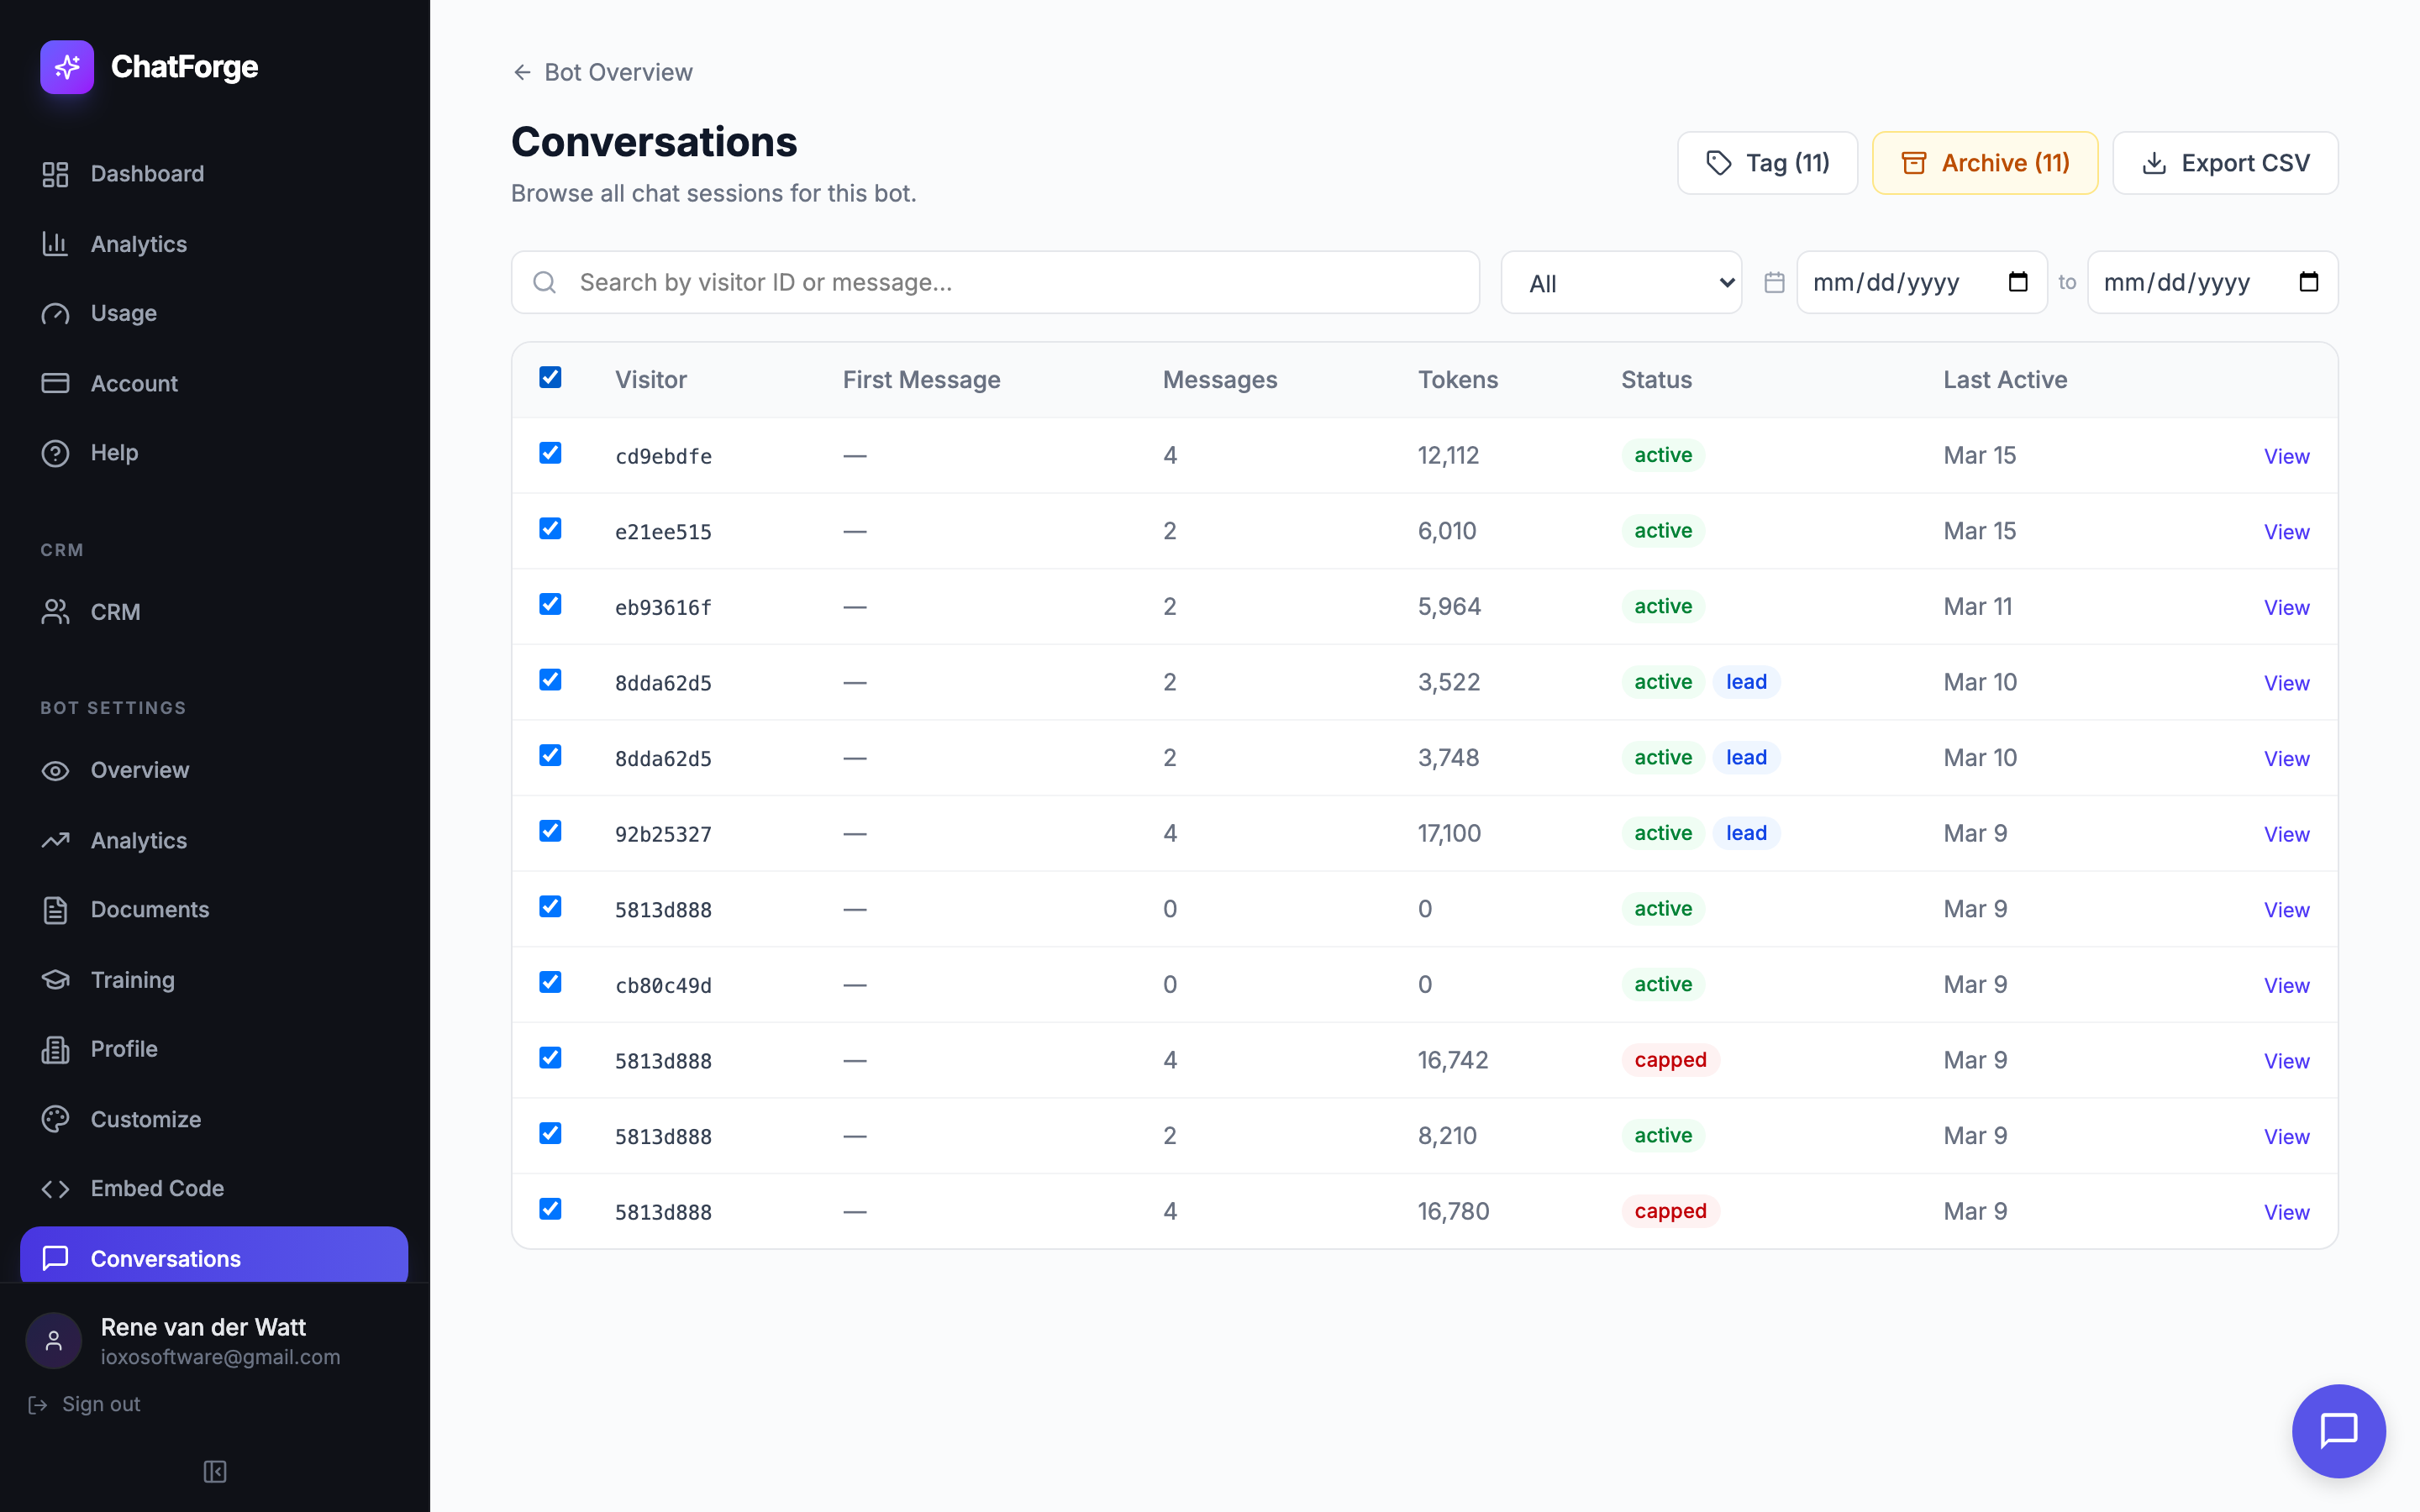Open the Archive (11) action
This screenshot has width=2420, height=1512.
coord(1984,163)
